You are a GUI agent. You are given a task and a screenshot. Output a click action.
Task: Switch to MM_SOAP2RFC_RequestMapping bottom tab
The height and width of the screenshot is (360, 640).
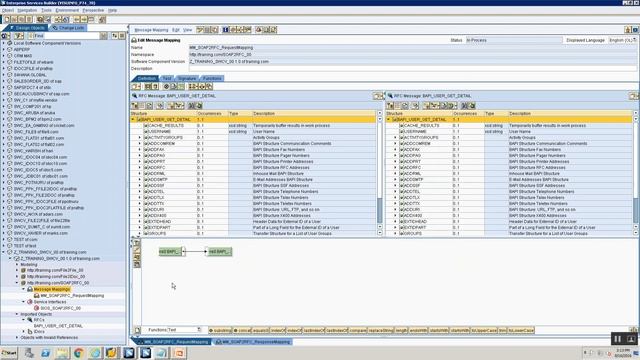click(x=173, y=342)
